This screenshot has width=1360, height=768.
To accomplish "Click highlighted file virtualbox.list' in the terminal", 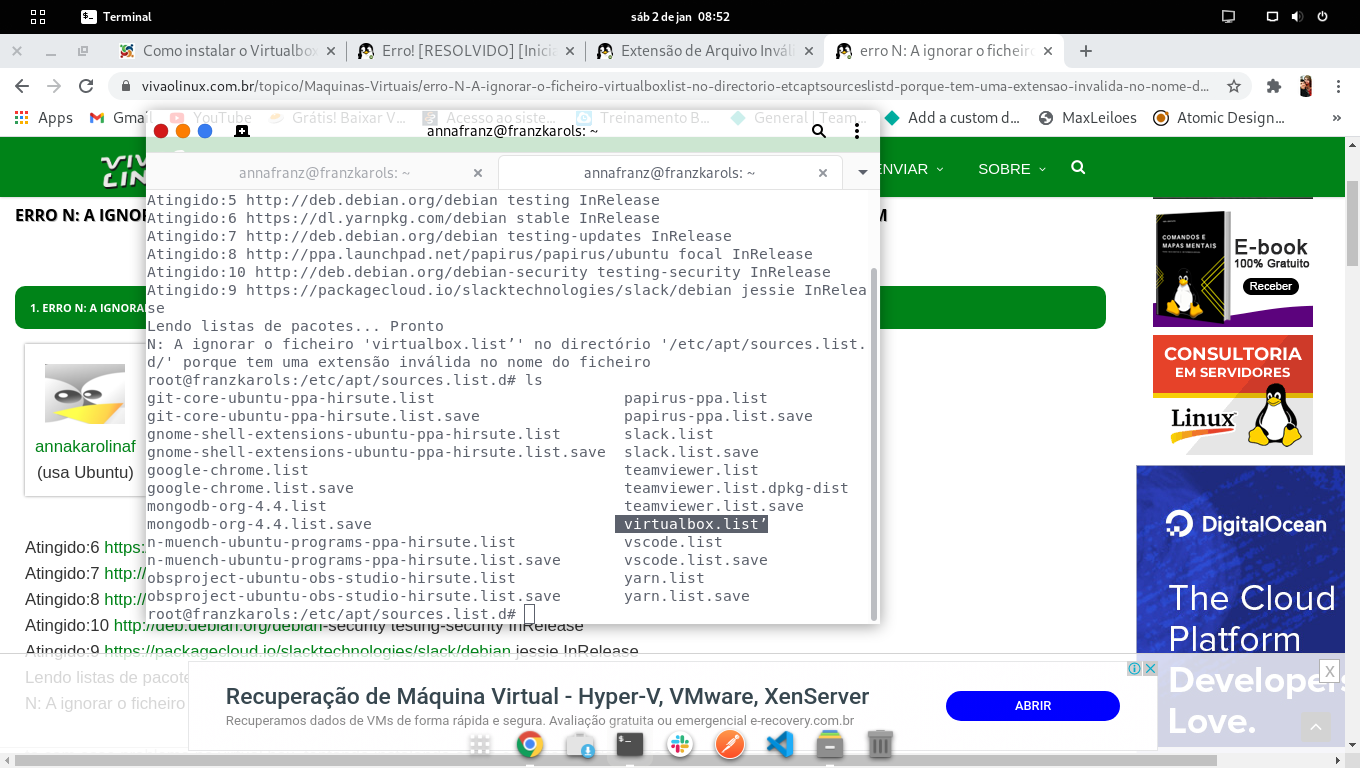I will (691, 524).
